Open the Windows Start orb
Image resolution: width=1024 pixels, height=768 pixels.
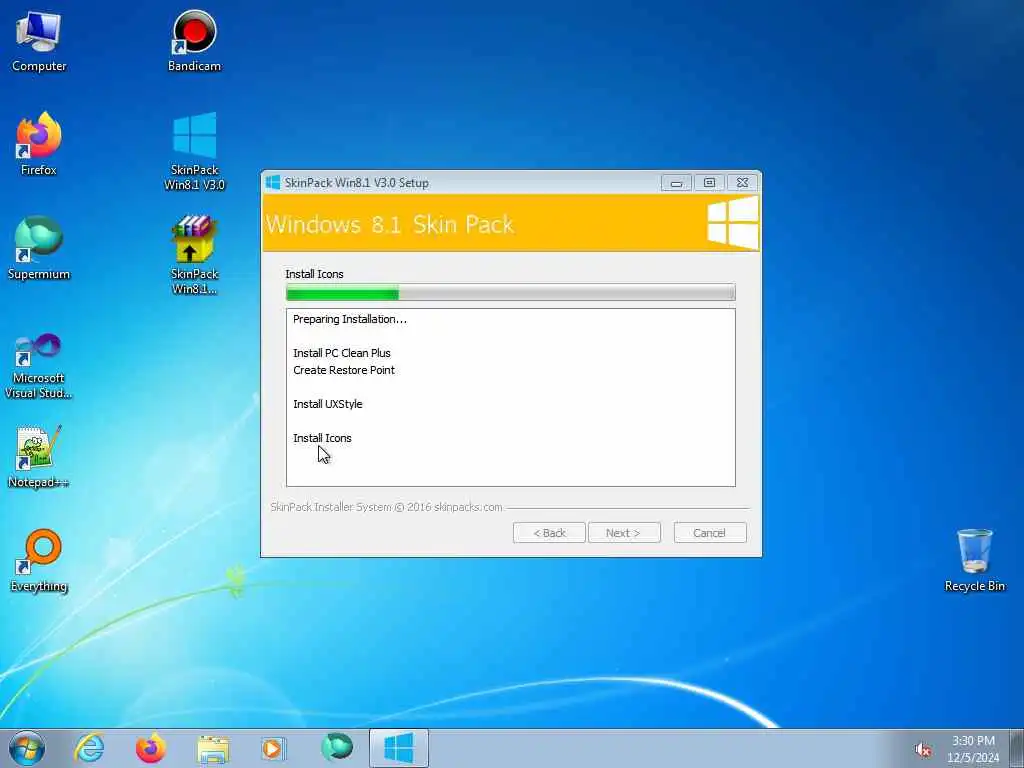[x=27, y=748]
